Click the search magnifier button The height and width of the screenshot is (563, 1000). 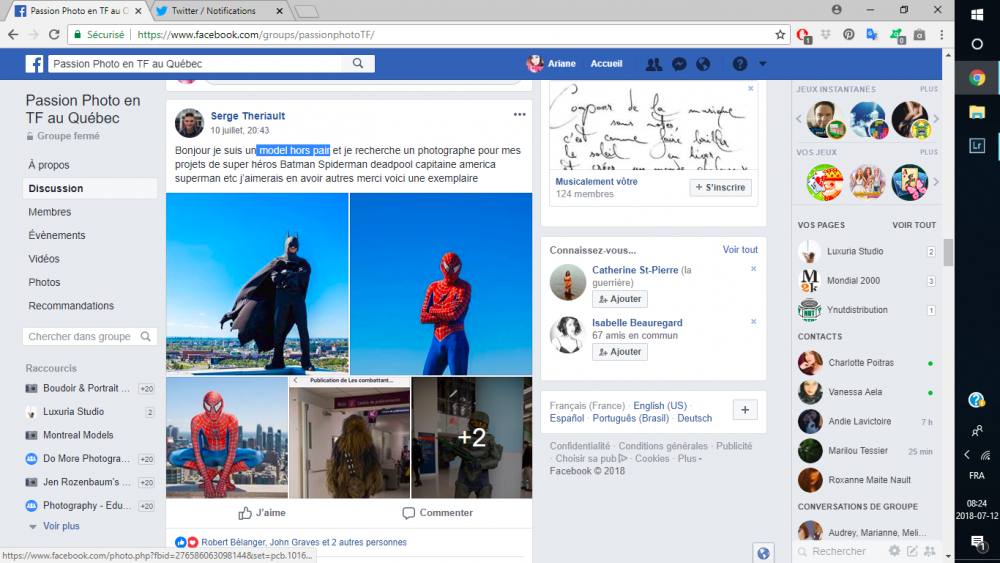point(357,64)
